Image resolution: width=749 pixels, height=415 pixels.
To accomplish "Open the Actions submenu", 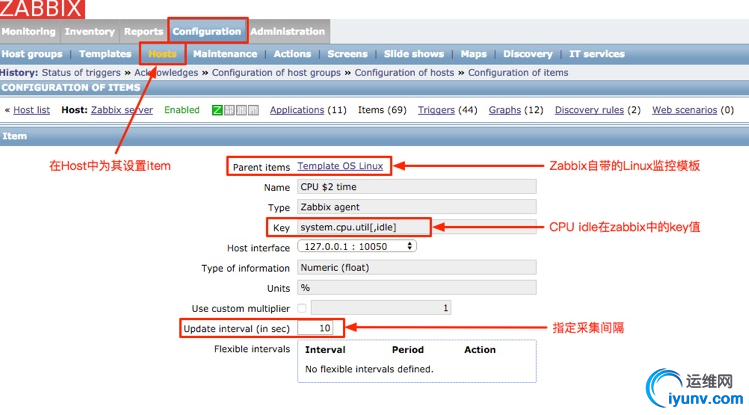I will (292, 54).
